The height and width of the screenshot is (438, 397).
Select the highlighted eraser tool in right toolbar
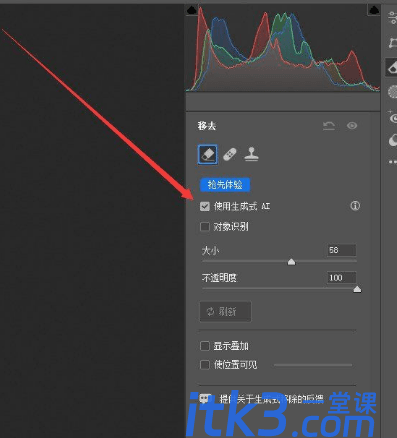click(x=392, y=68)
